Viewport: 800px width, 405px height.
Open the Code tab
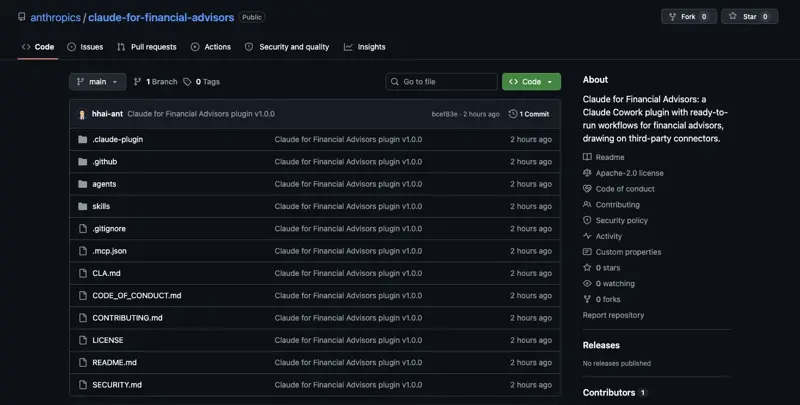(38, 47)
